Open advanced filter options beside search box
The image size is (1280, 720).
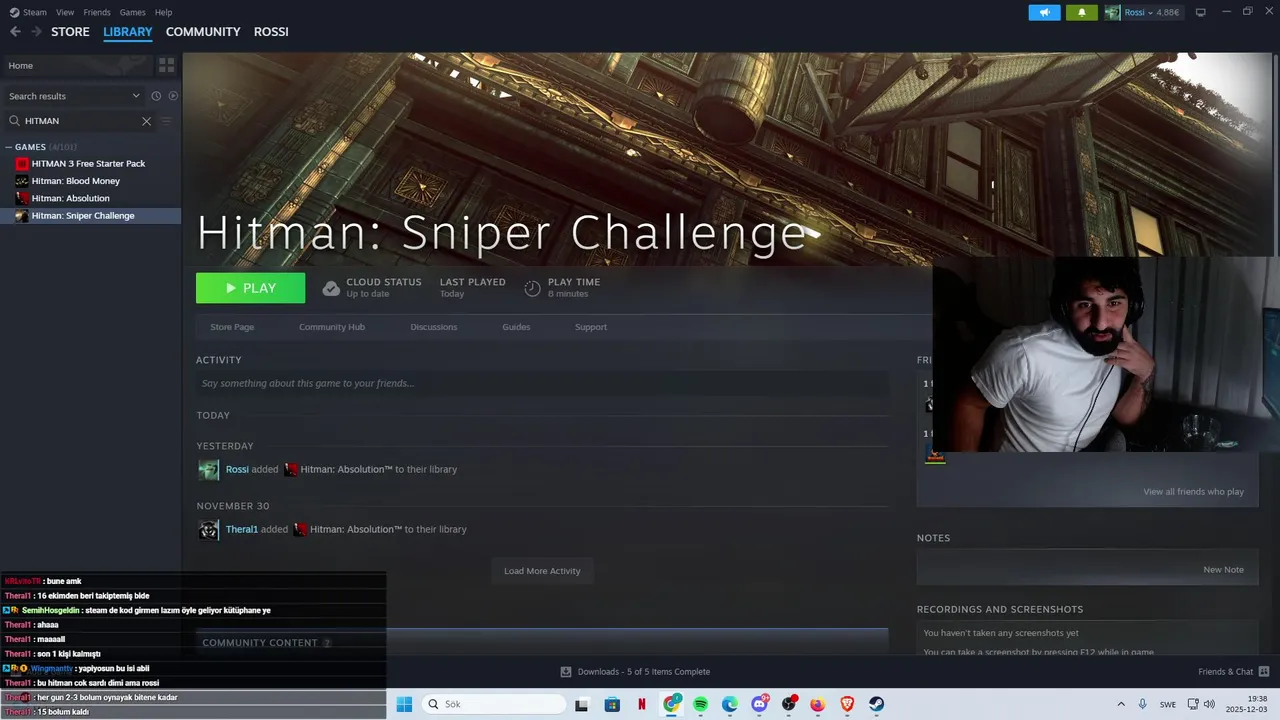point(167,121)
